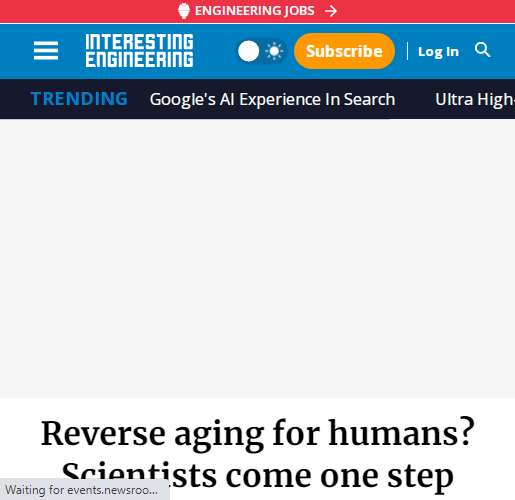Click the white knob of theme toggle
The height and width of the screenshot is (500, 515).
(x=248, y=51)
